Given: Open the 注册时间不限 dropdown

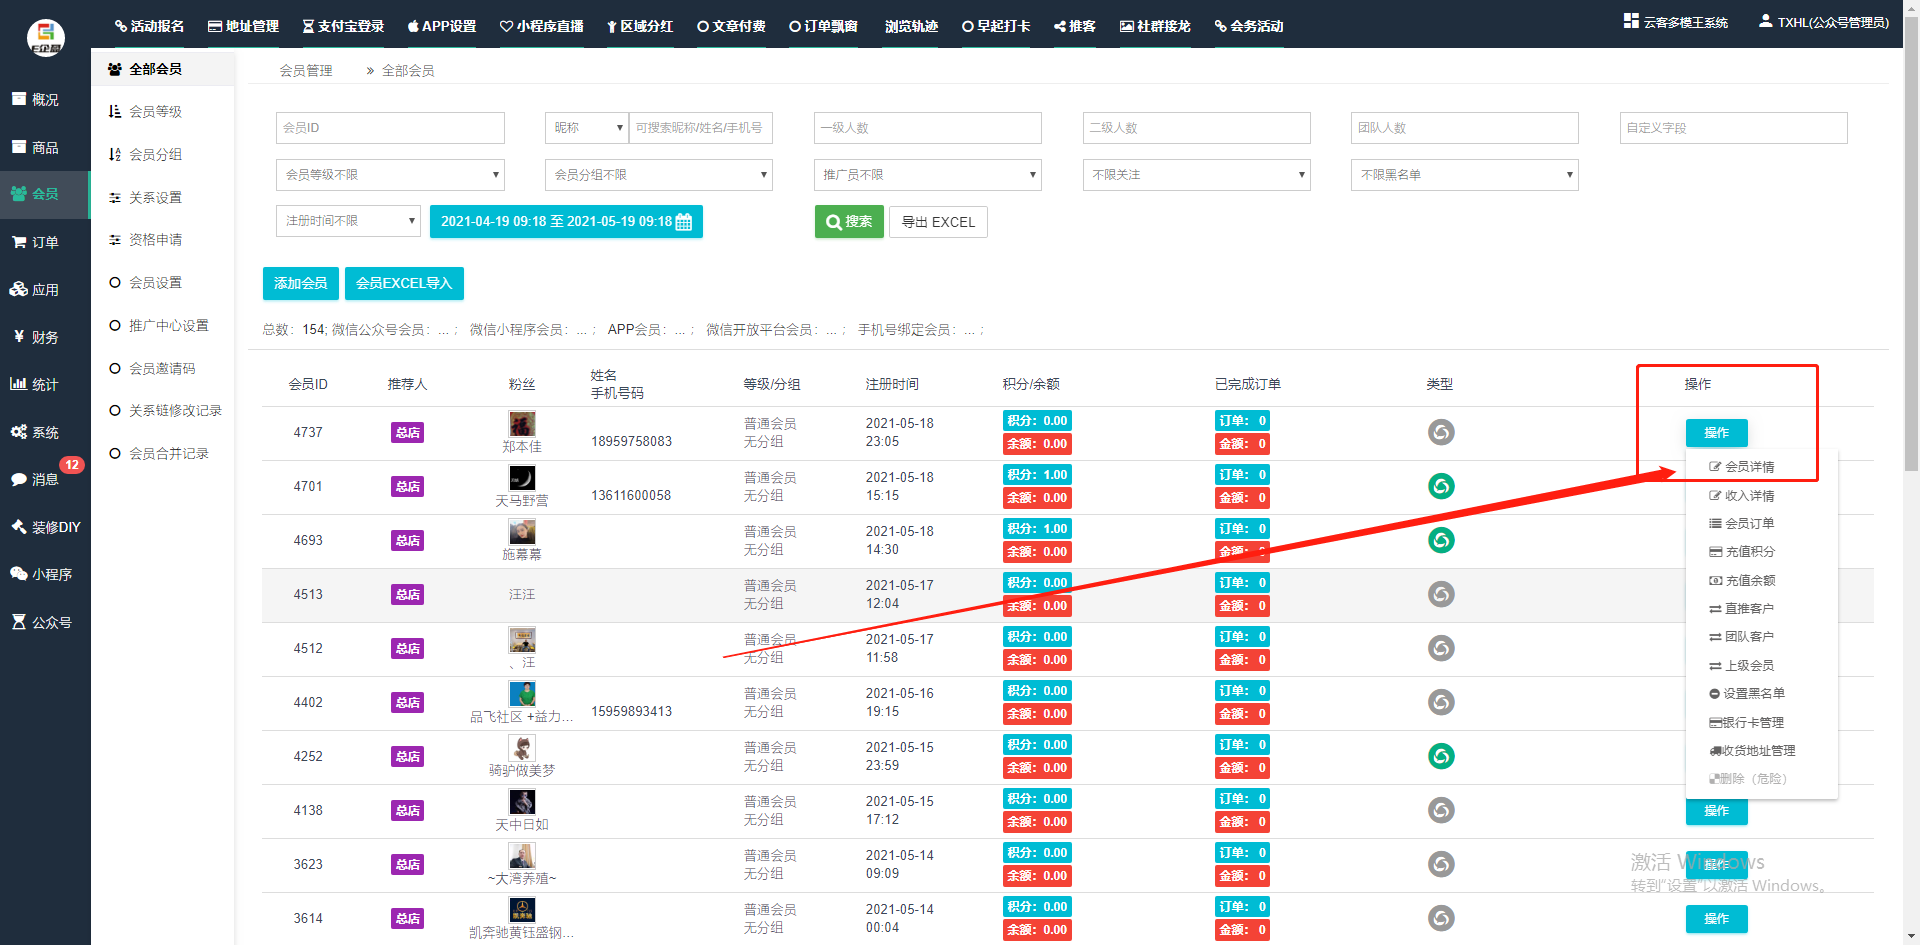Looking at the screenshot, I should pos(347,221).
